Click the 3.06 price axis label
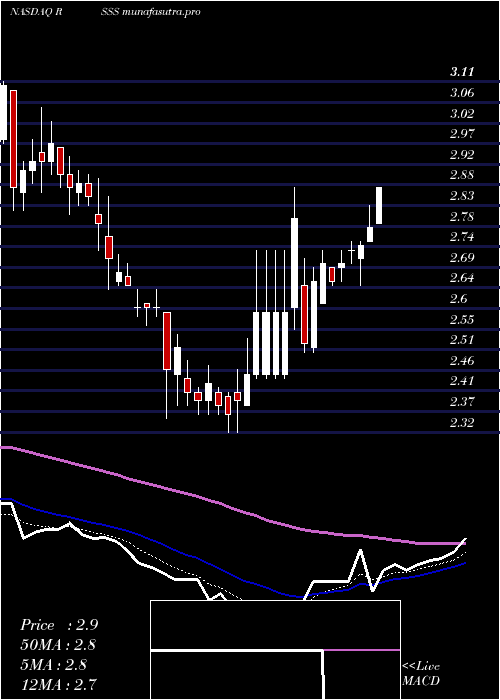 [x=462, y=93]
